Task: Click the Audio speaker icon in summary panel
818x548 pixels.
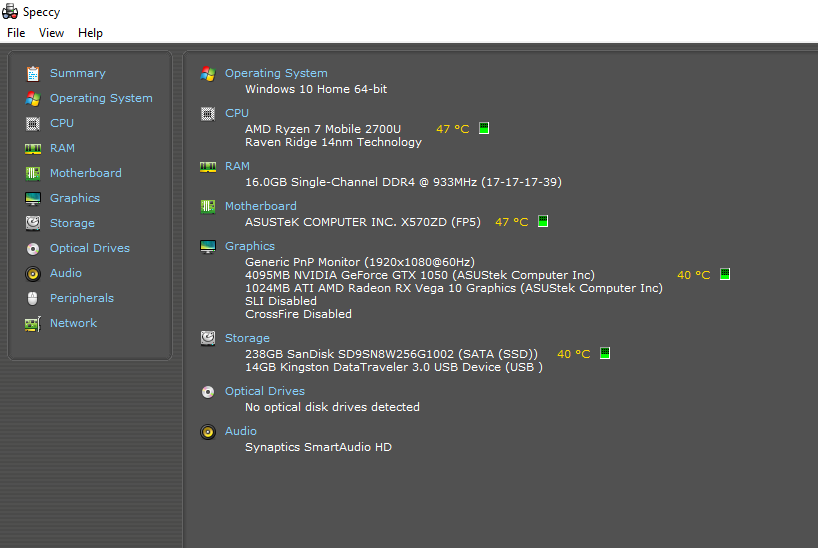Action: click(x=208, y=432)
